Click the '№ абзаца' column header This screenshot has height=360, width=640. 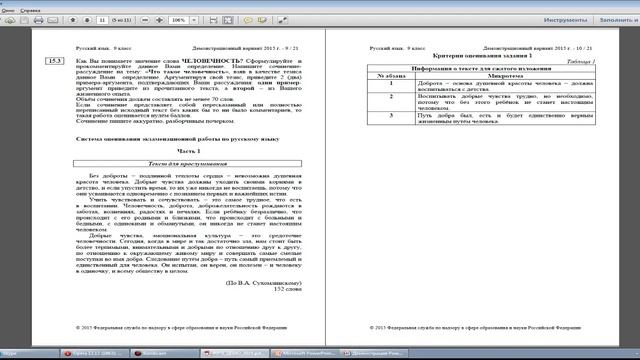391,76
